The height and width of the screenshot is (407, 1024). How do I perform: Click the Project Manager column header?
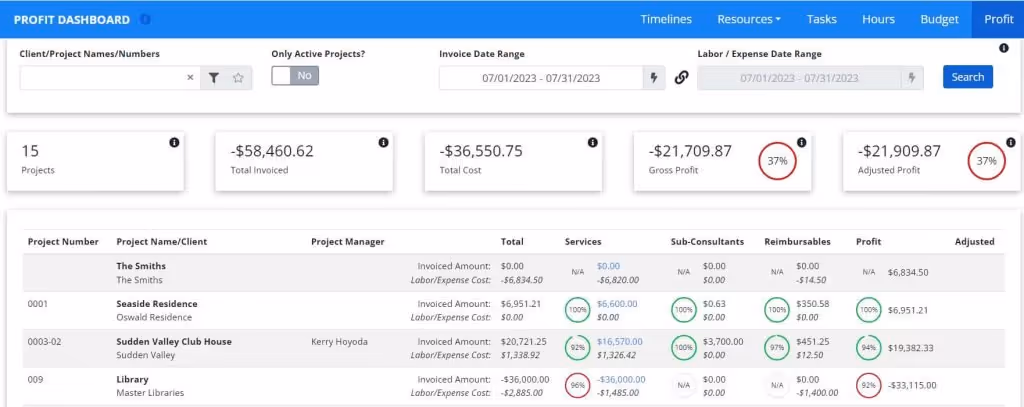click(x=347, y=242)
